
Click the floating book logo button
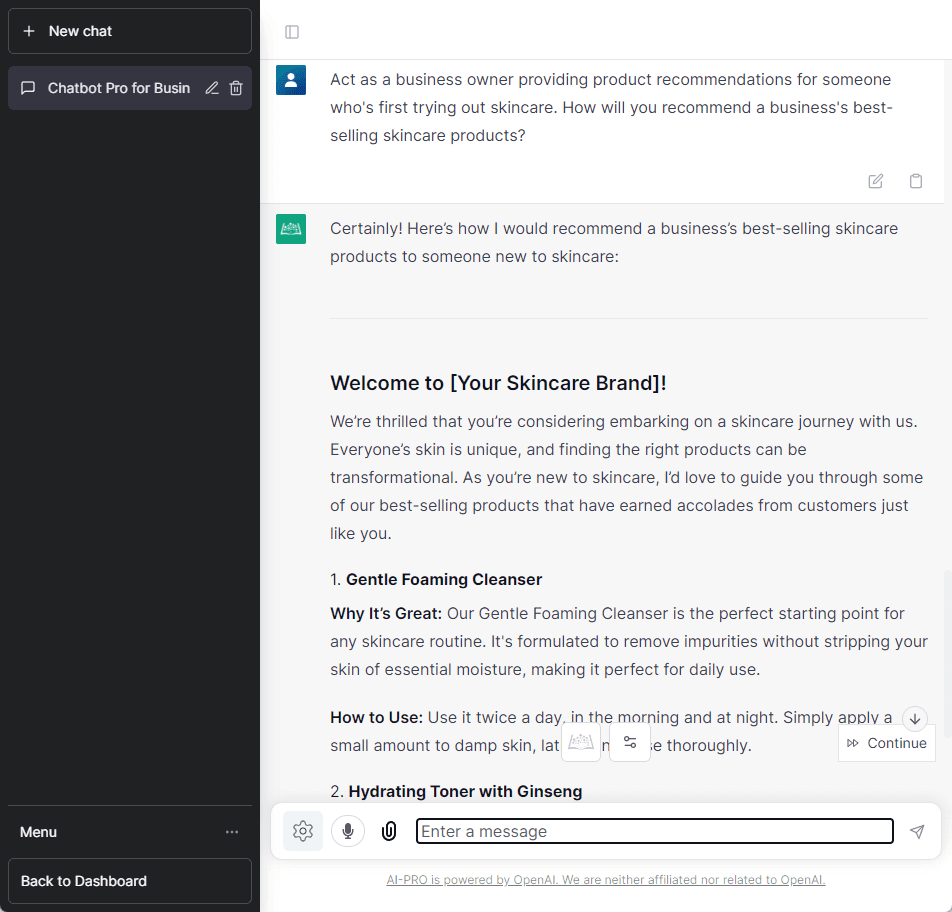click(581, 742)
